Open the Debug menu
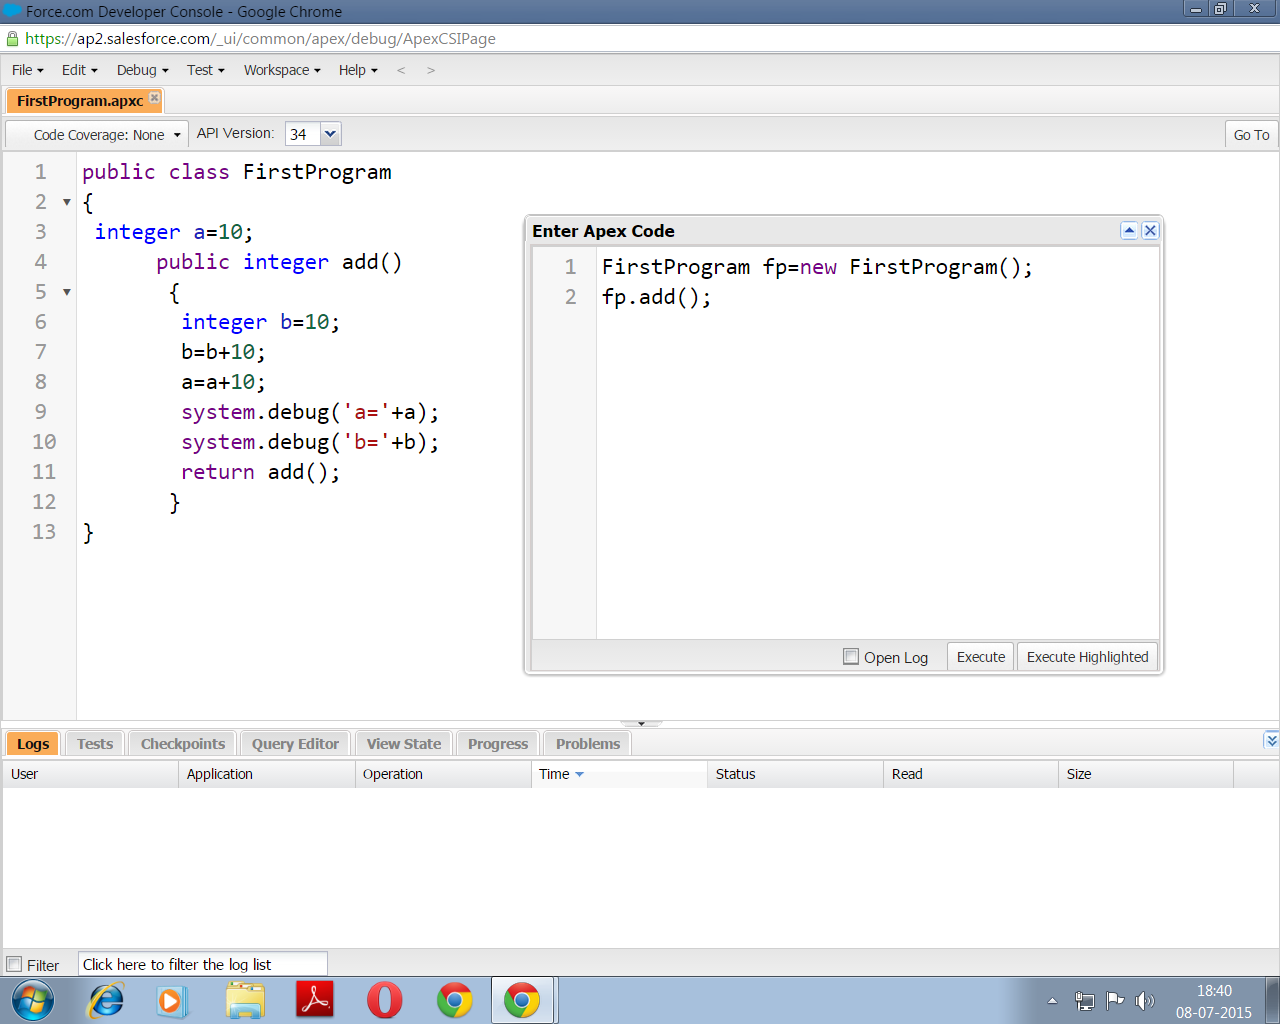Image resolution: width=1280 pixels, height=1024 pixels. (142, 70)
